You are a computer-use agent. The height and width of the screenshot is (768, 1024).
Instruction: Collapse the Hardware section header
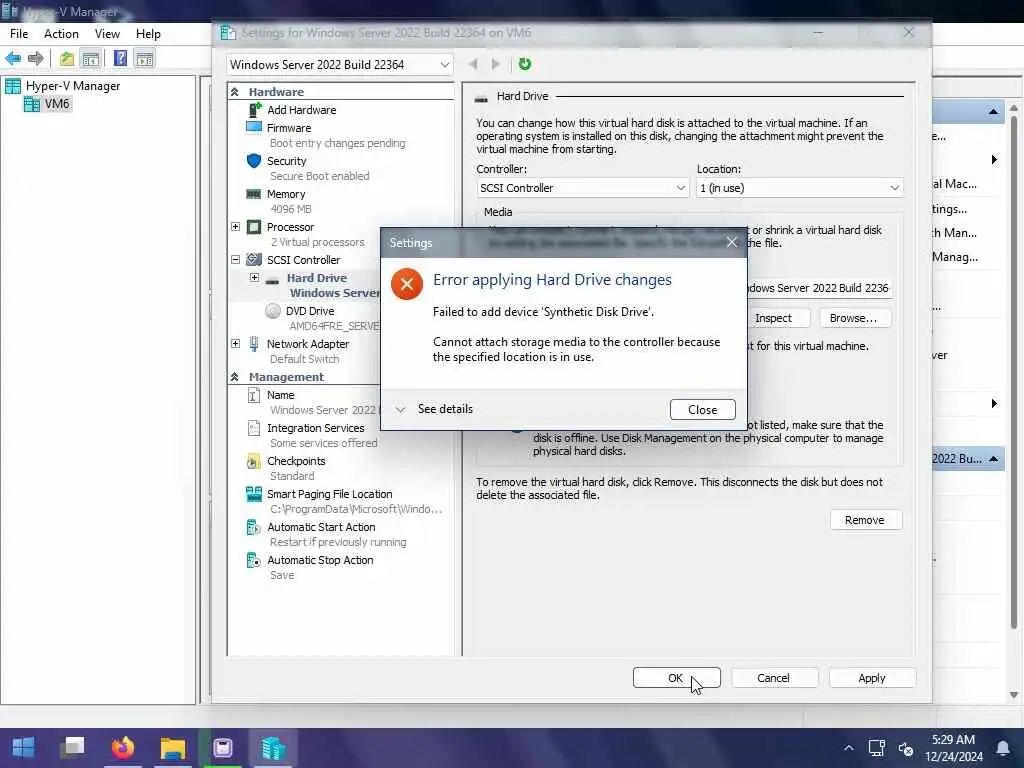point(234,92)
